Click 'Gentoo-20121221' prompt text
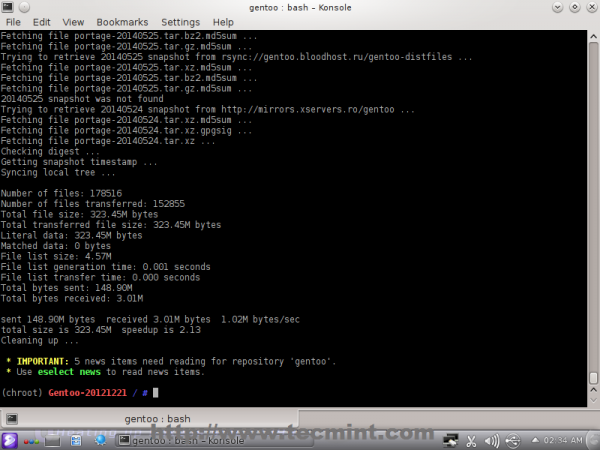This screenshot has width=600, height=450. 88,393
